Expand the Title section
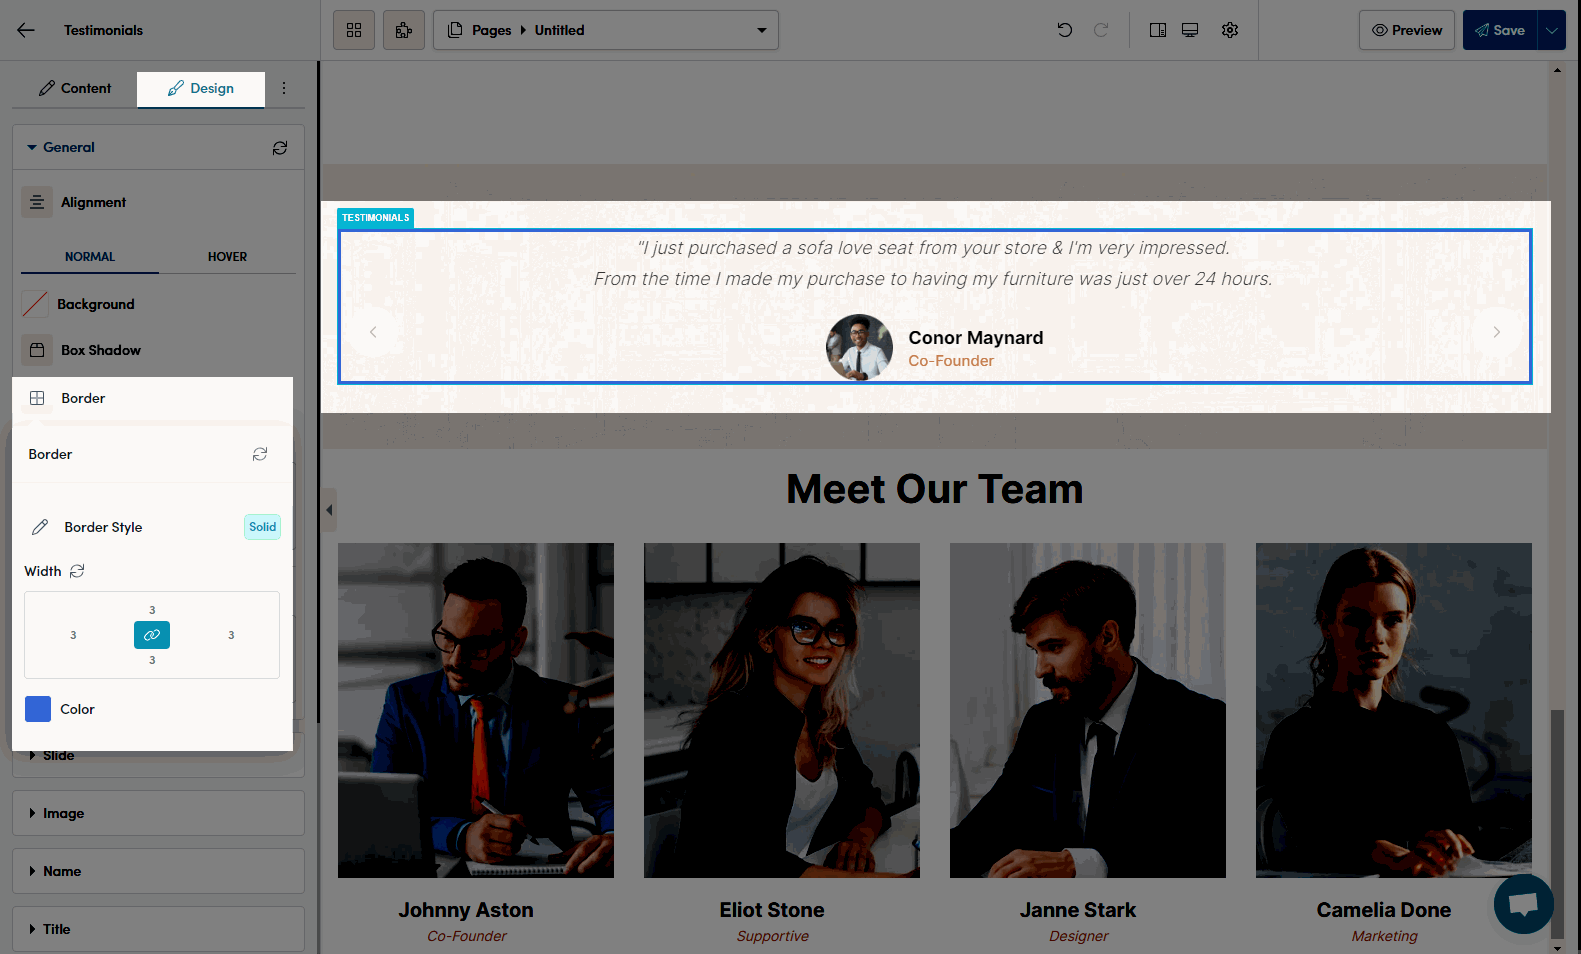This screenshot has height=954, width=1581. click(x=159, y=929)
